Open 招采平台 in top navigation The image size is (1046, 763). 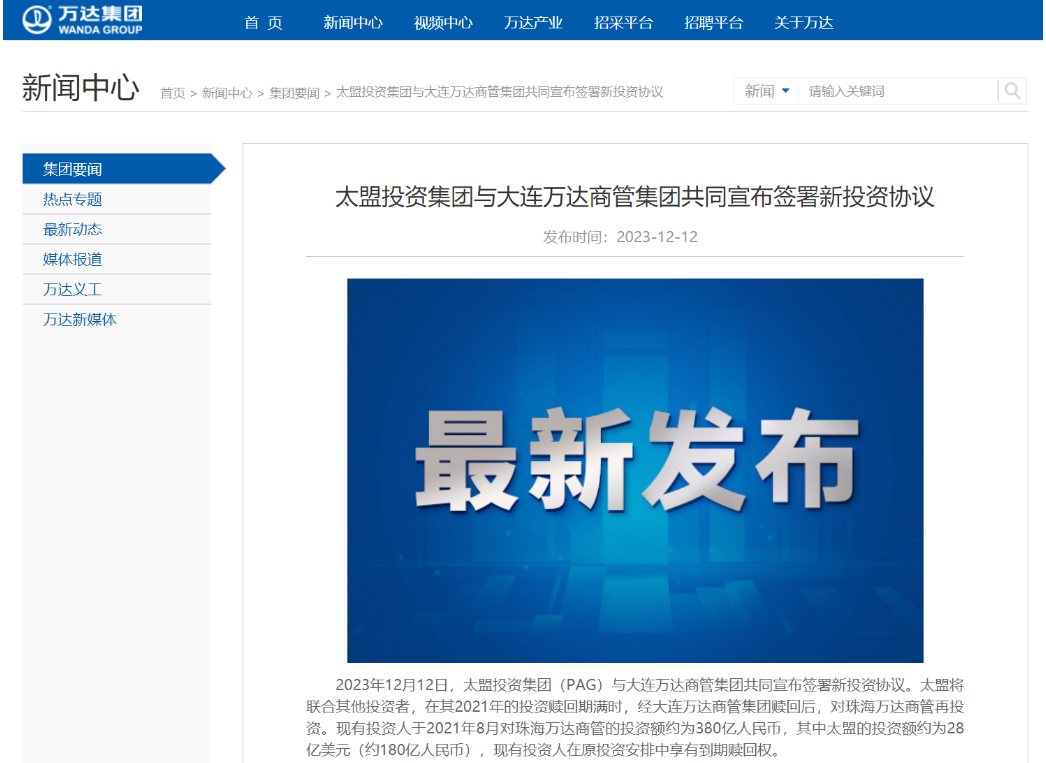623,23
